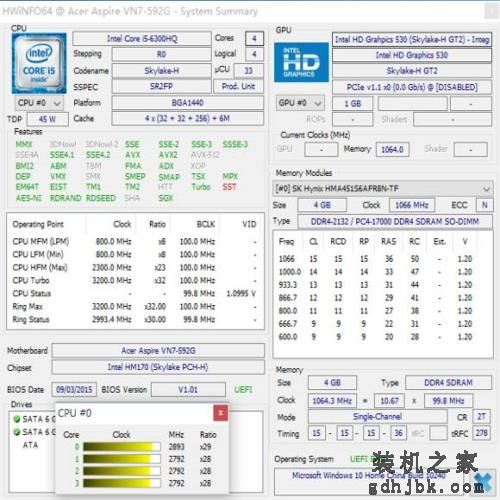This screenshot has height=500, width=500.
Task: Click the Logical processor count field
Action: (254, 54)
